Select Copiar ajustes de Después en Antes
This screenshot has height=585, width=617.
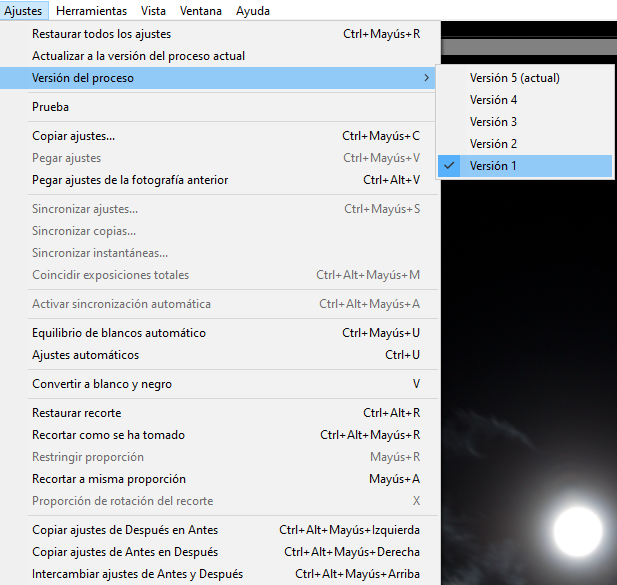tap(218, 530)
